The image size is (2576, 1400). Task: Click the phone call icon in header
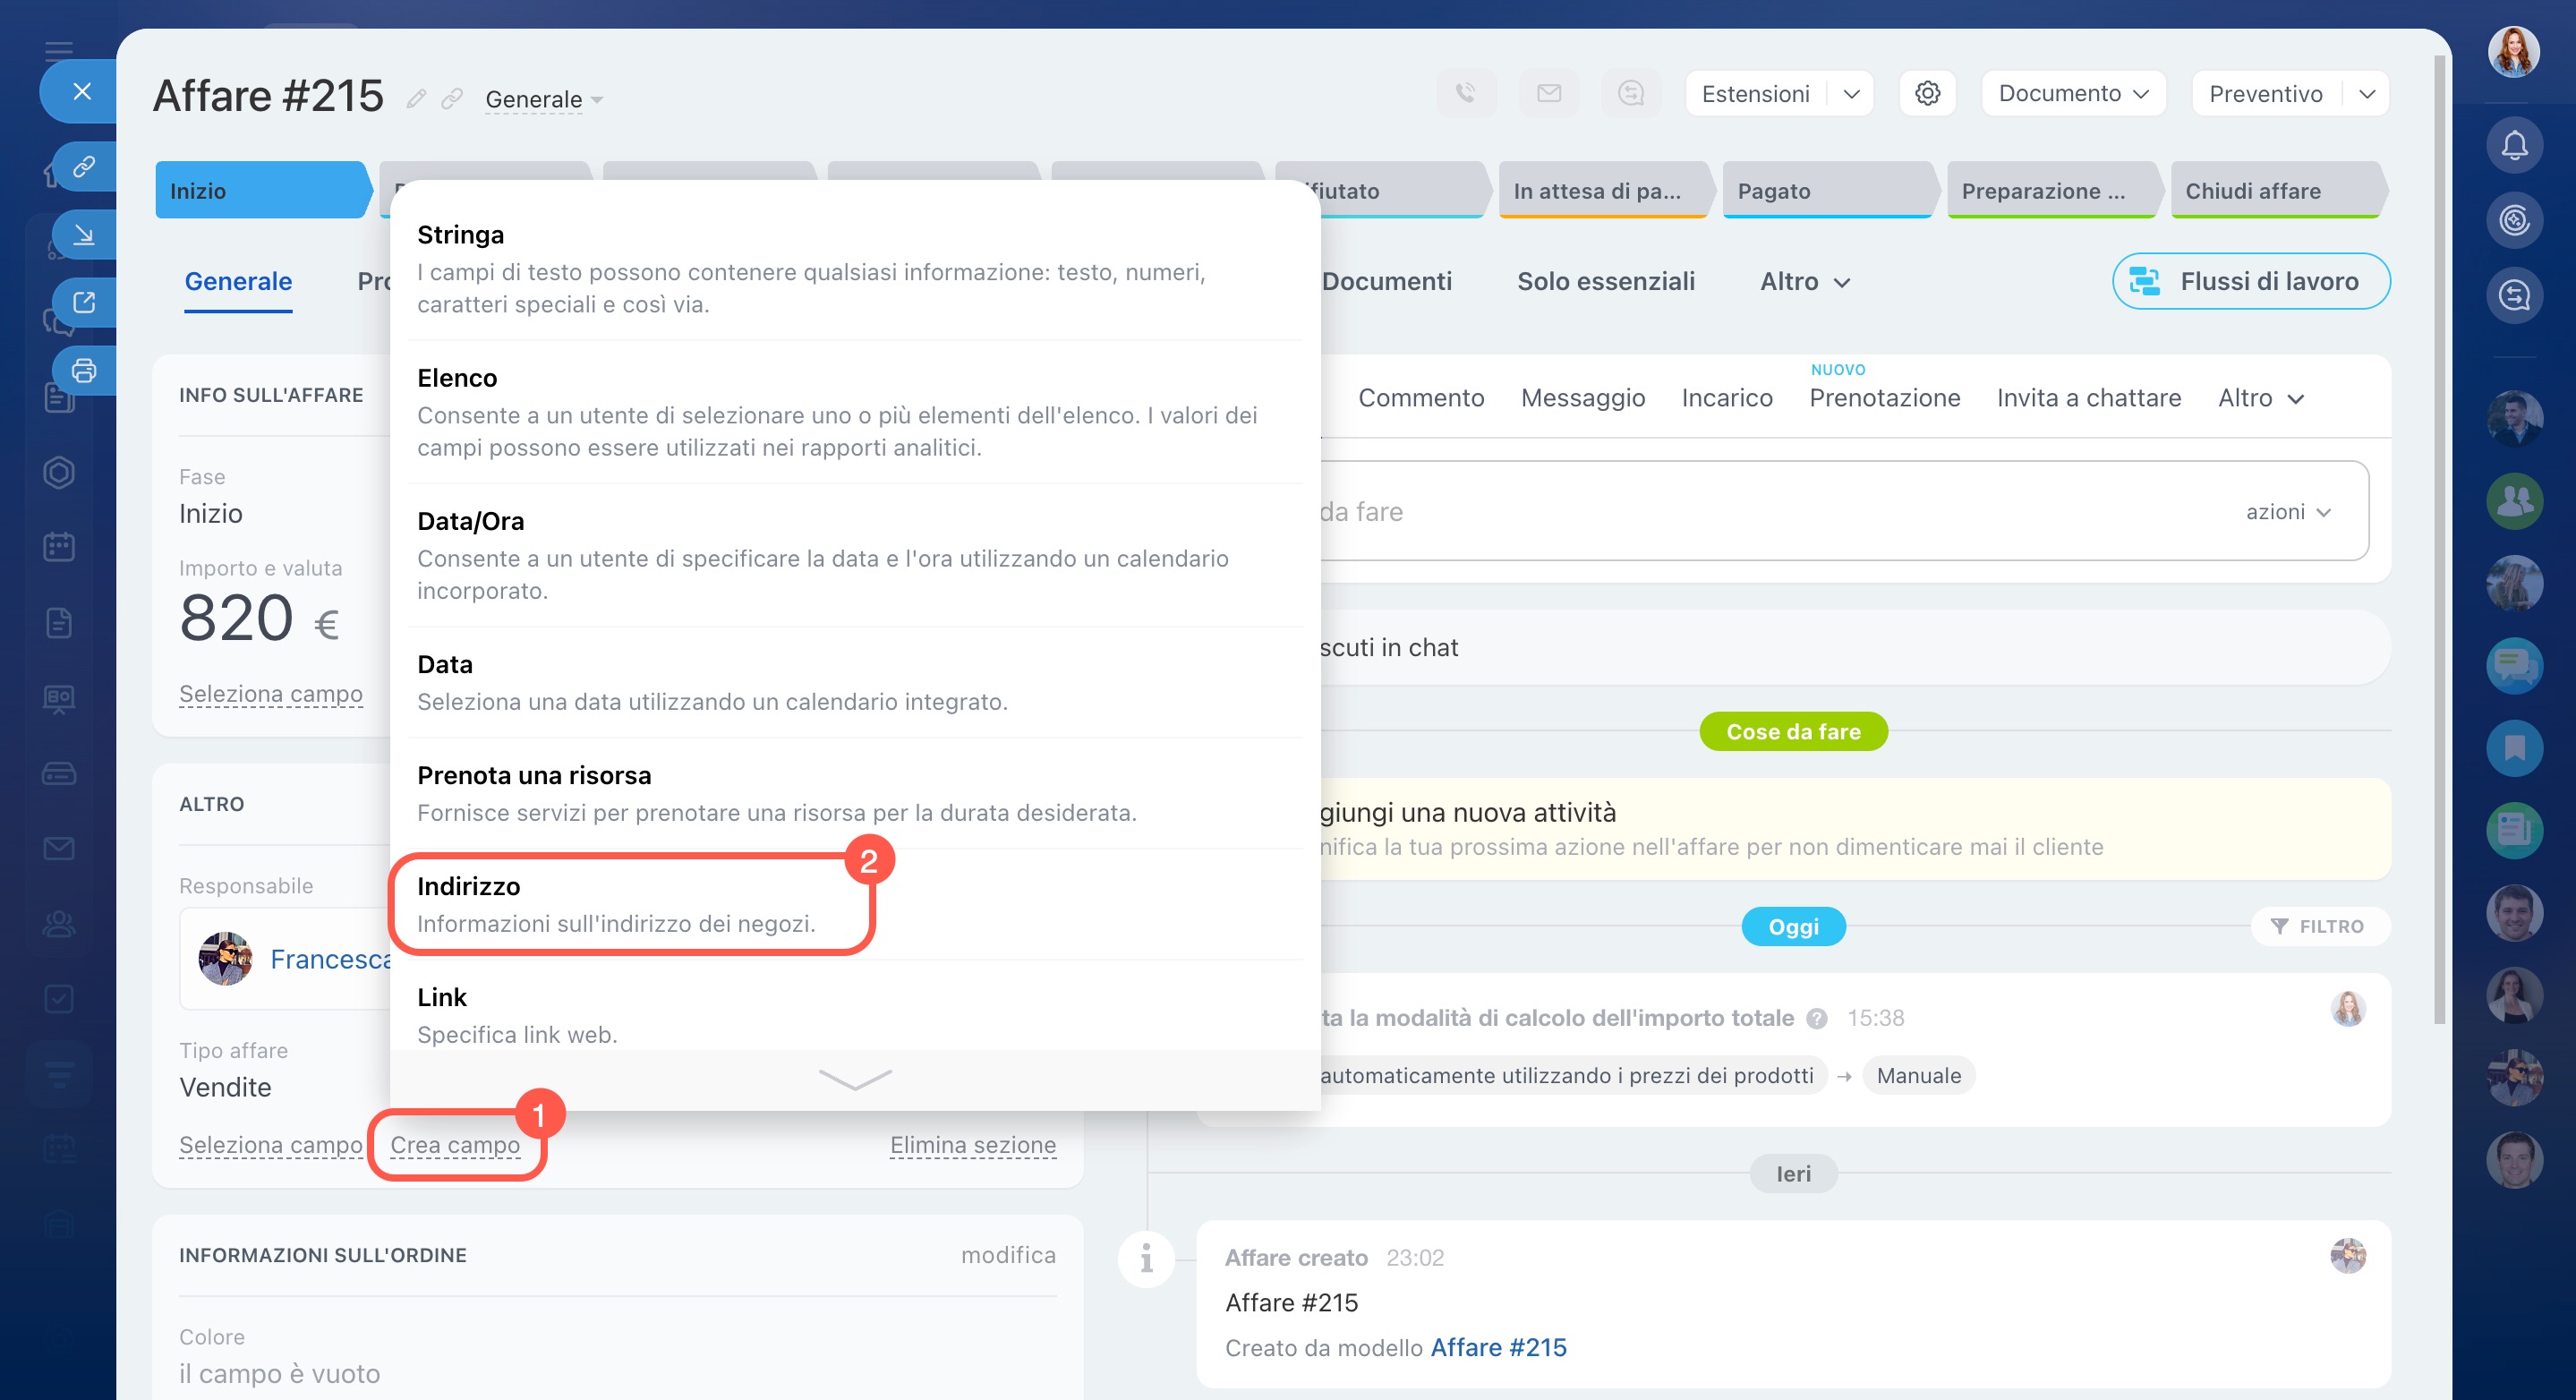(1465, 94)
